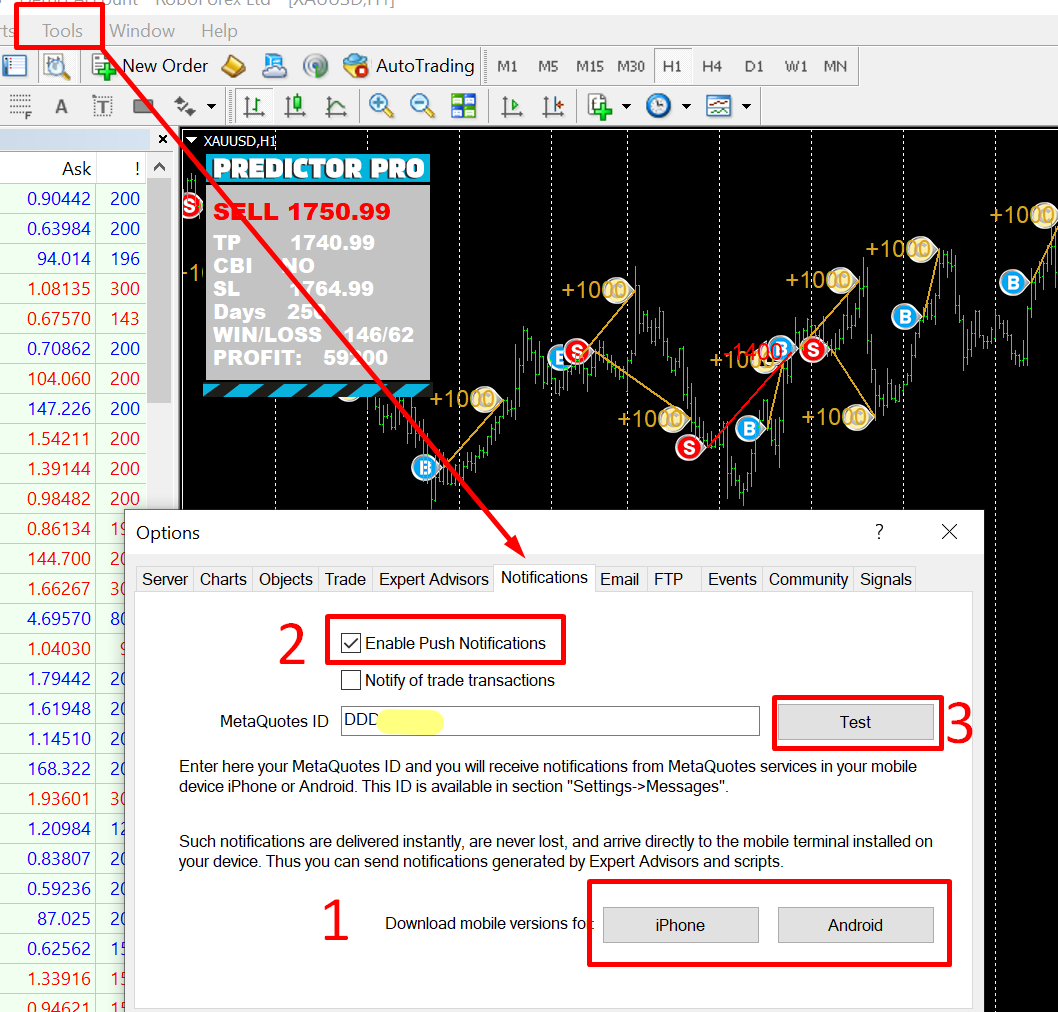Switch to the Charts tab
1058x1012 pixels.
223,580
